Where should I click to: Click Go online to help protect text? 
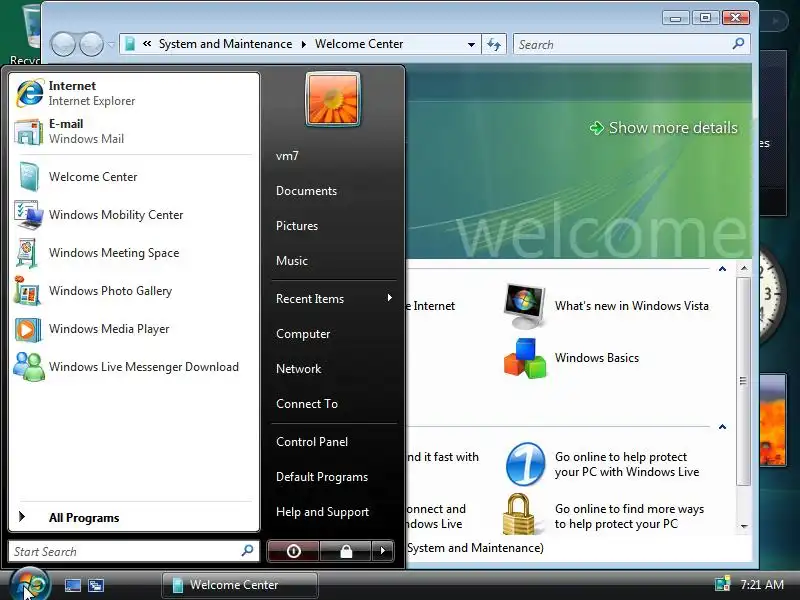pyautogui.click(x=627, y=464)
